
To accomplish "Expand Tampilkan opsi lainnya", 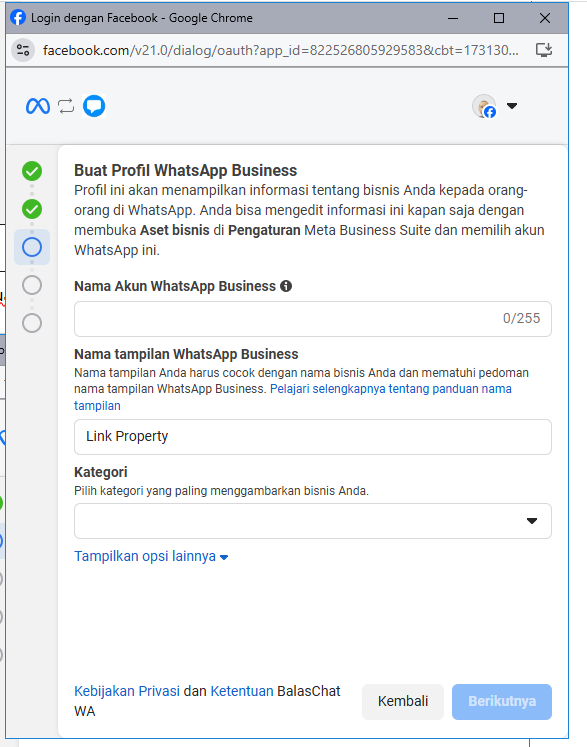I will (151, 556).
